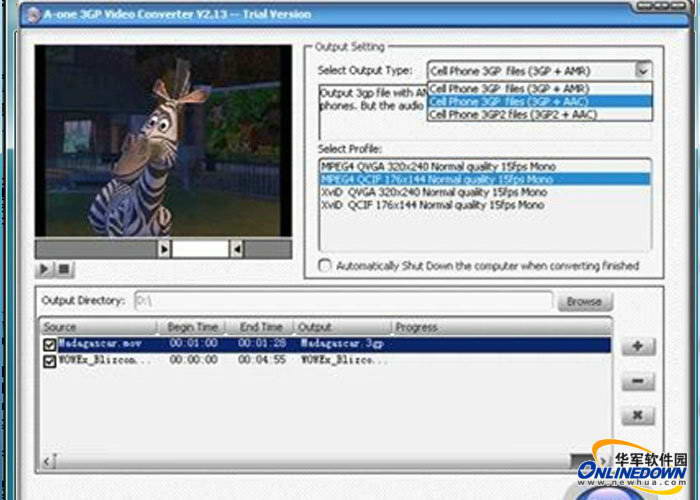Click the Output column header
The image size is (700, 500).
(343, 327)
